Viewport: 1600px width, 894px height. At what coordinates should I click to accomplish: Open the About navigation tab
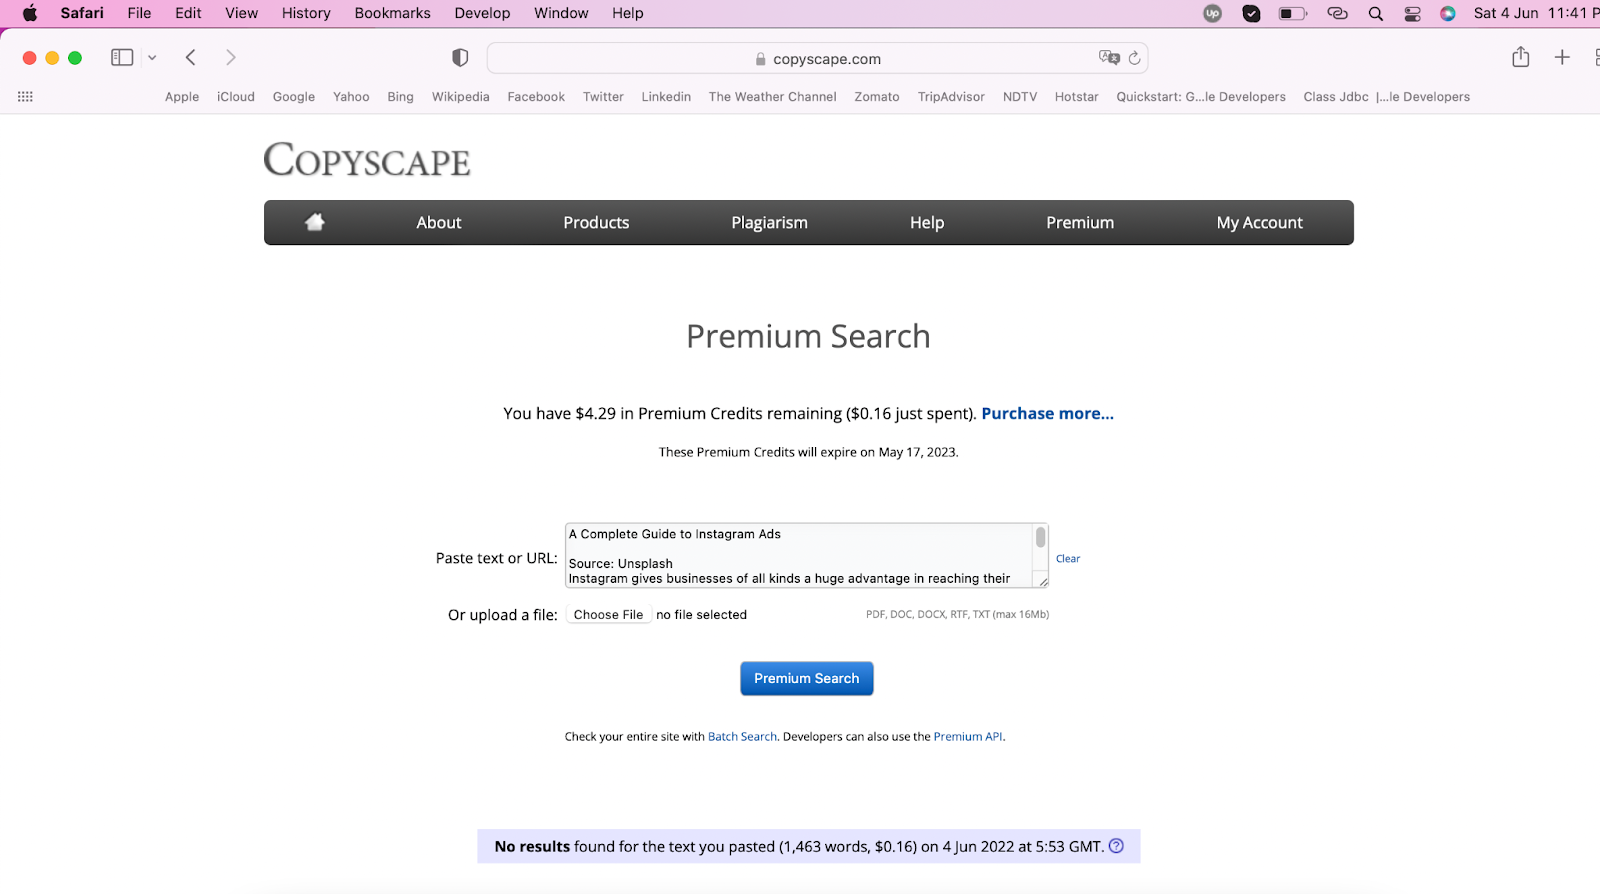(439, 222)
